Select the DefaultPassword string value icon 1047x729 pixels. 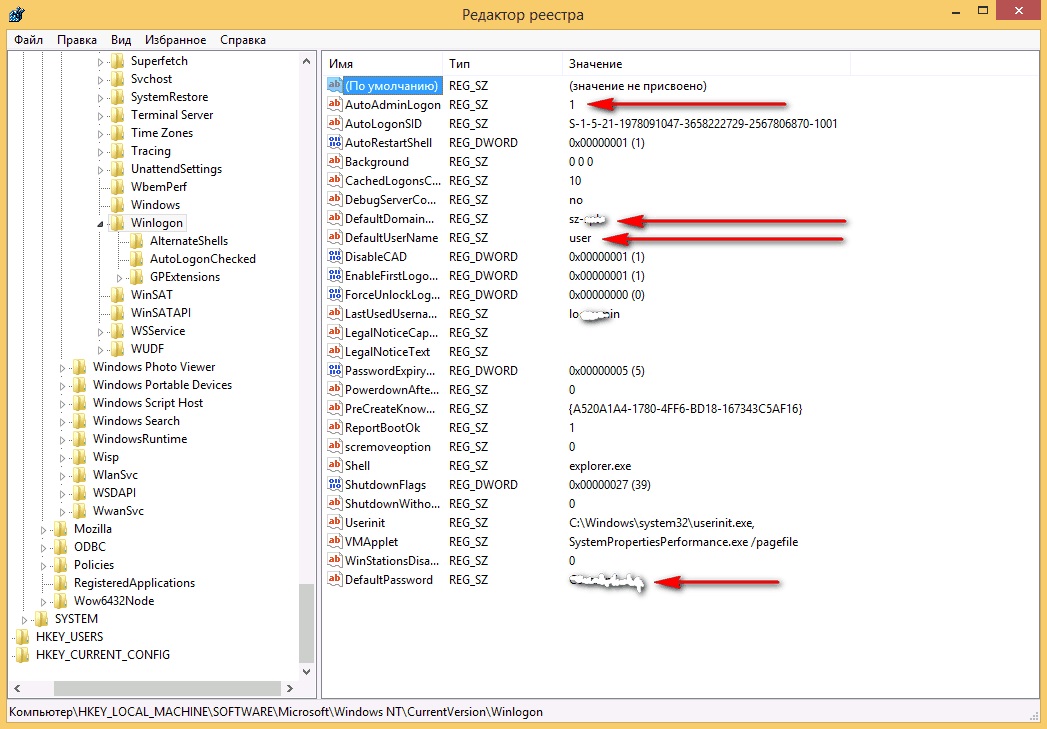[x=335, y=579]
